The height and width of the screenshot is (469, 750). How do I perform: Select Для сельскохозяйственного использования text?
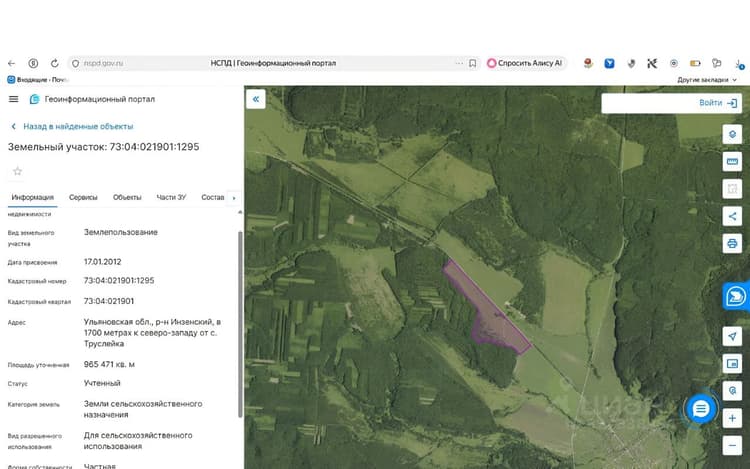pyautogui.click(x=138, y=441)
